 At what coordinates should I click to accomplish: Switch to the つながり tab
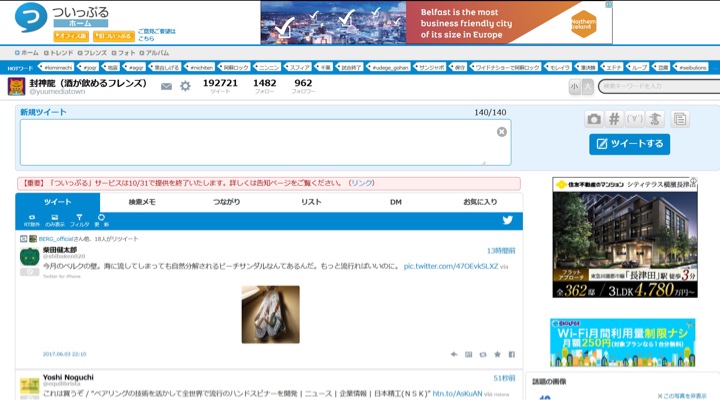pos(226,202)
